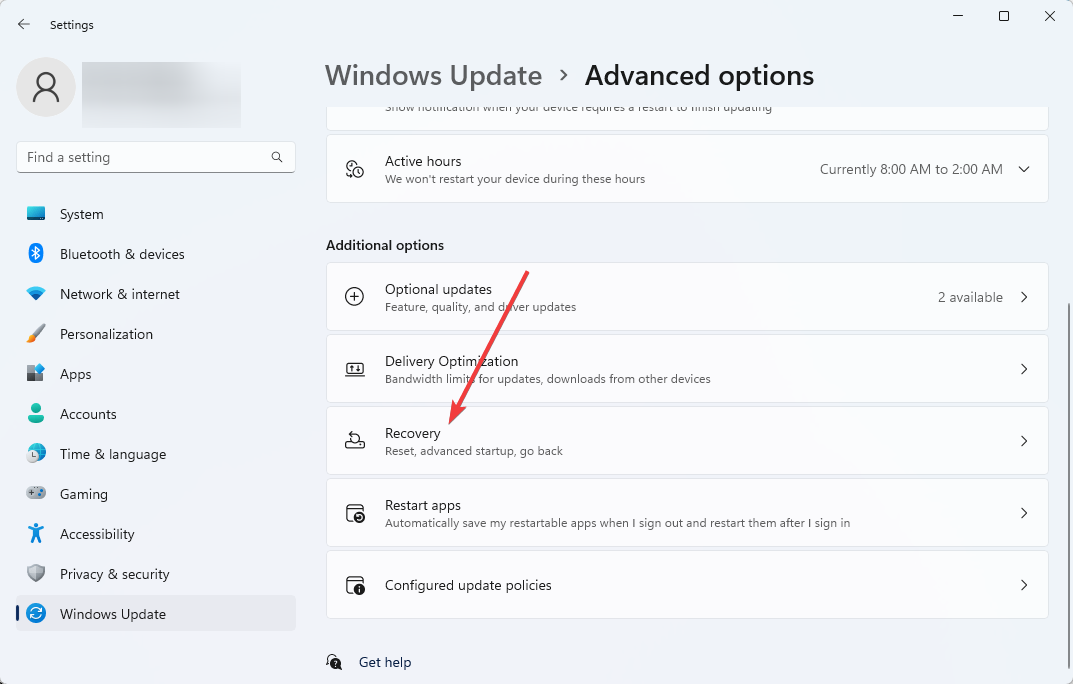Click the user profile avatar icon
The height and width of the screenshot is (684, 1073).
(x=46, y=87)
